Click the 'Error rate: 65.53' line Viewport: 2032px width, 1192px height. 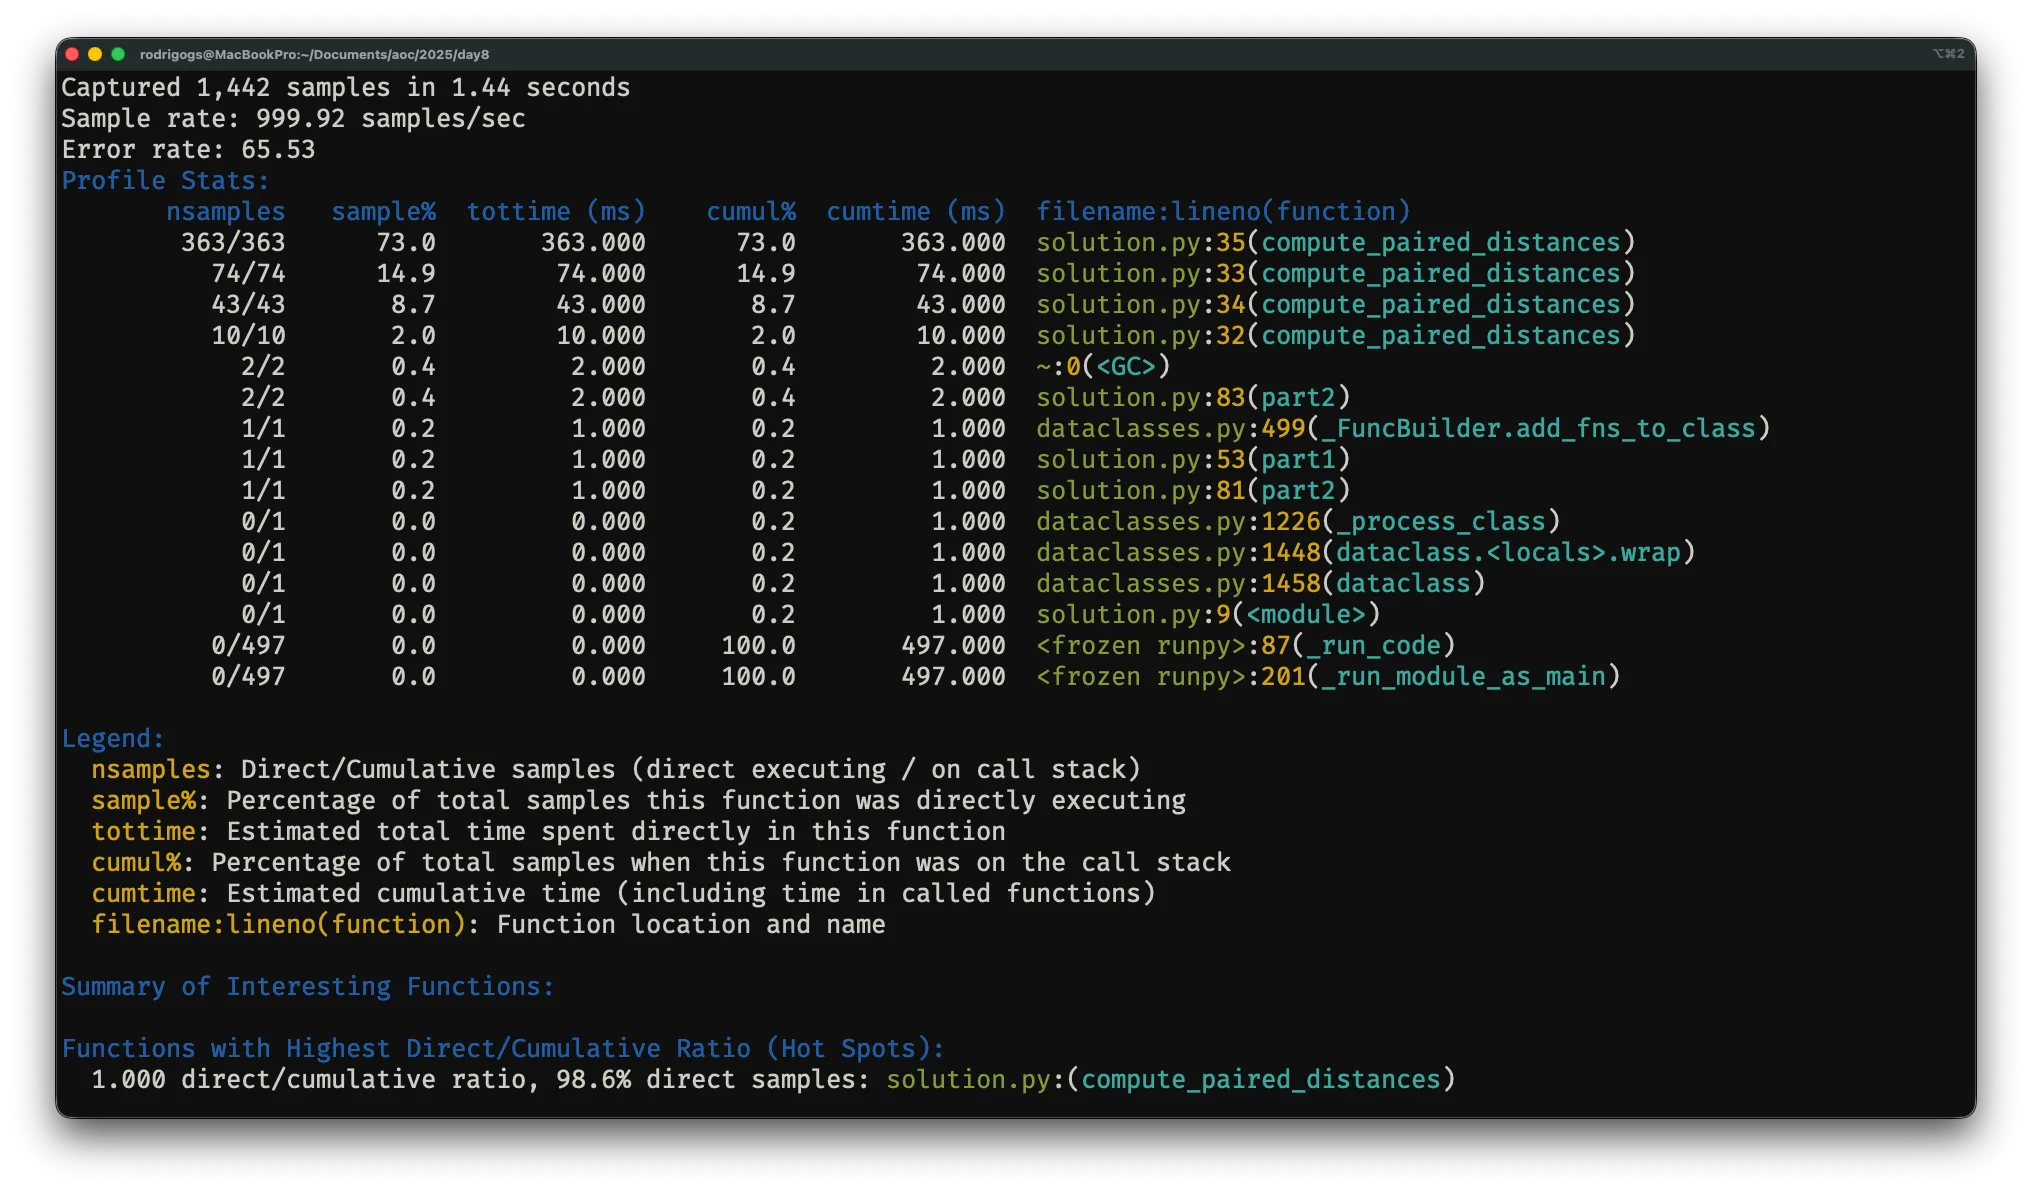point(189,150)
